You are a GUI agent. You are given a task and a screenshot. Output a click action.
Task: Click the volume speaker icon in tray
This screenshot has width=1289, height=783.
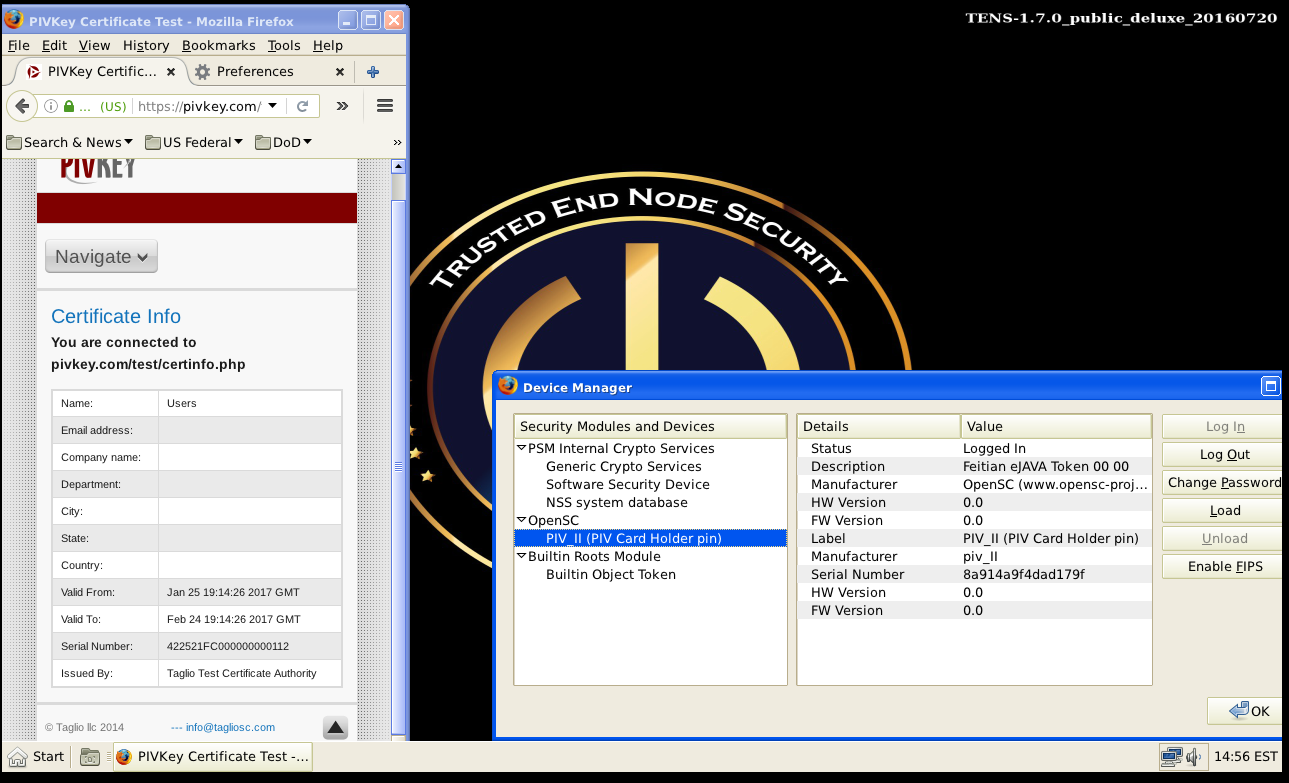[1194, 756]
